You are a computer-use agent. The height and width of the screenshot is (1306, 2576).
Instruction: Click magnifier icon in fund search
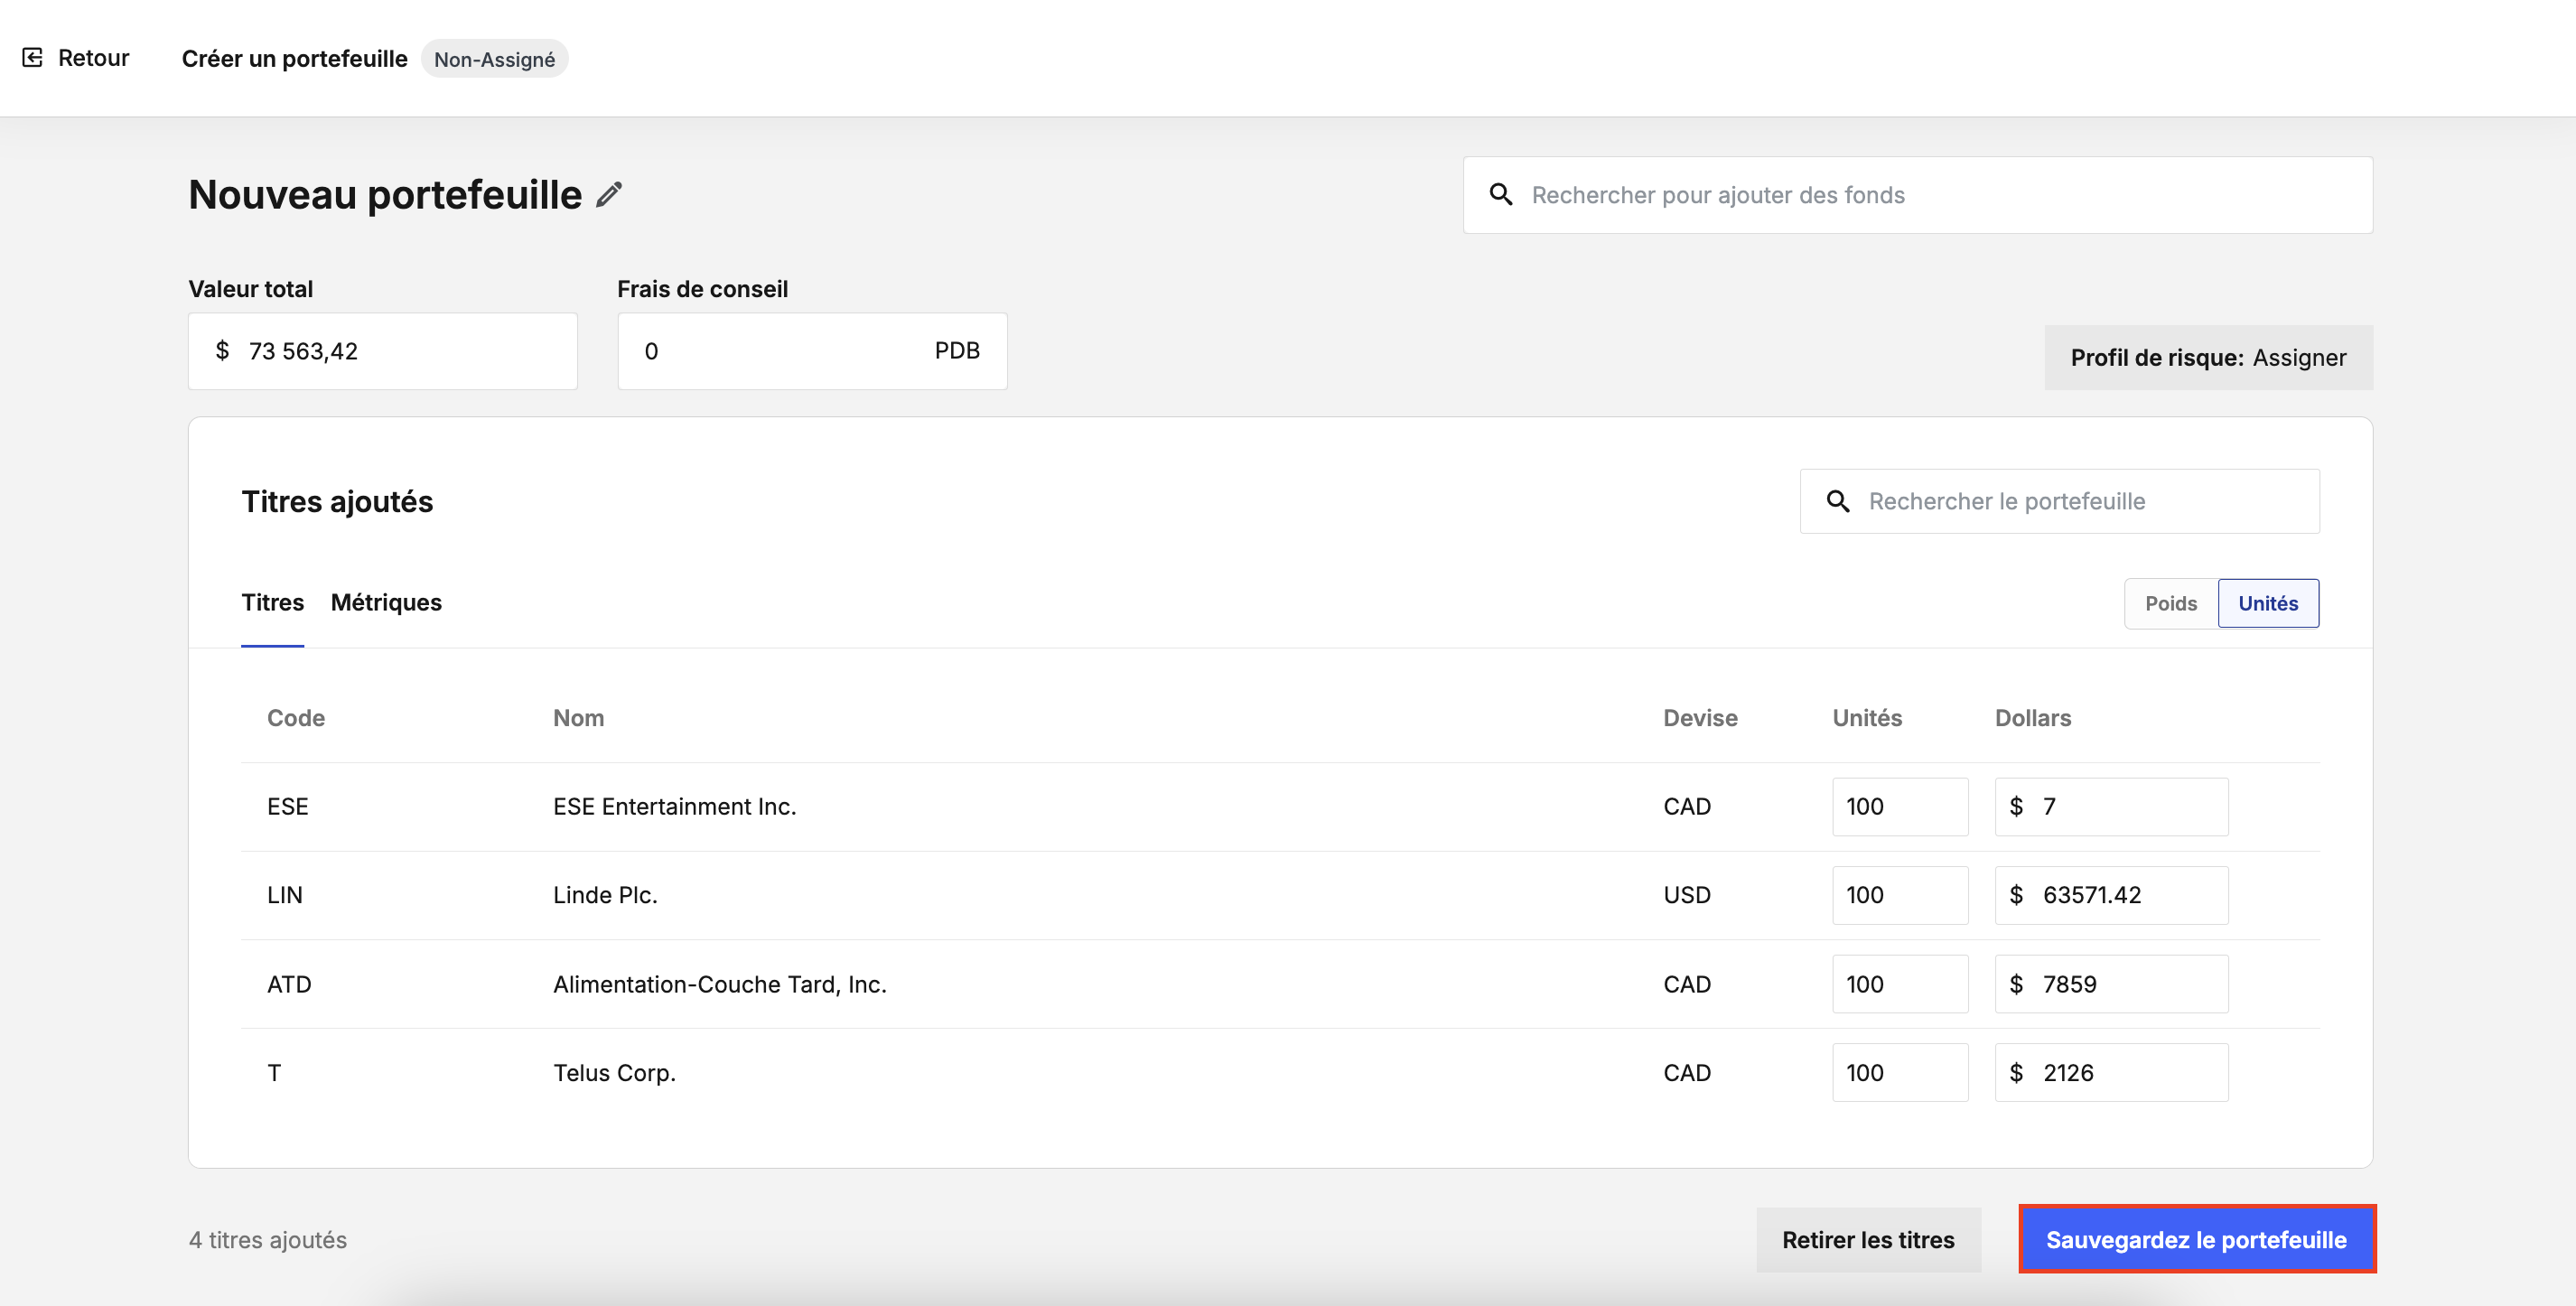tap(1500, 195)
